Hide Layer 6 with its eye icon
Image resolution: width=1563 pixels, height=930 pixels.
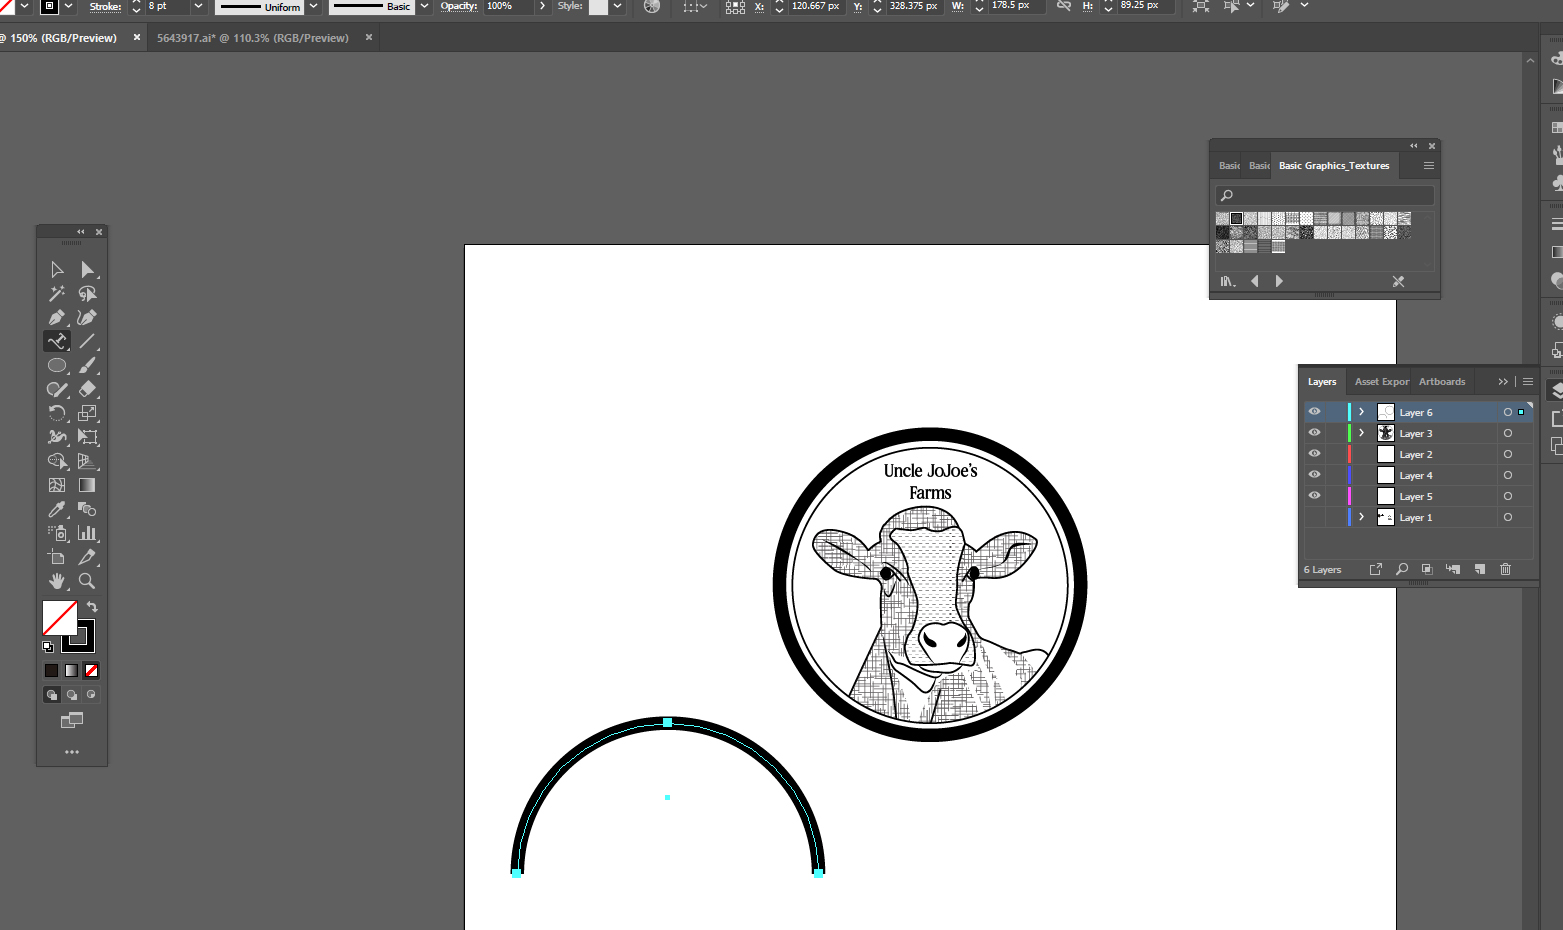[1314, 412]
